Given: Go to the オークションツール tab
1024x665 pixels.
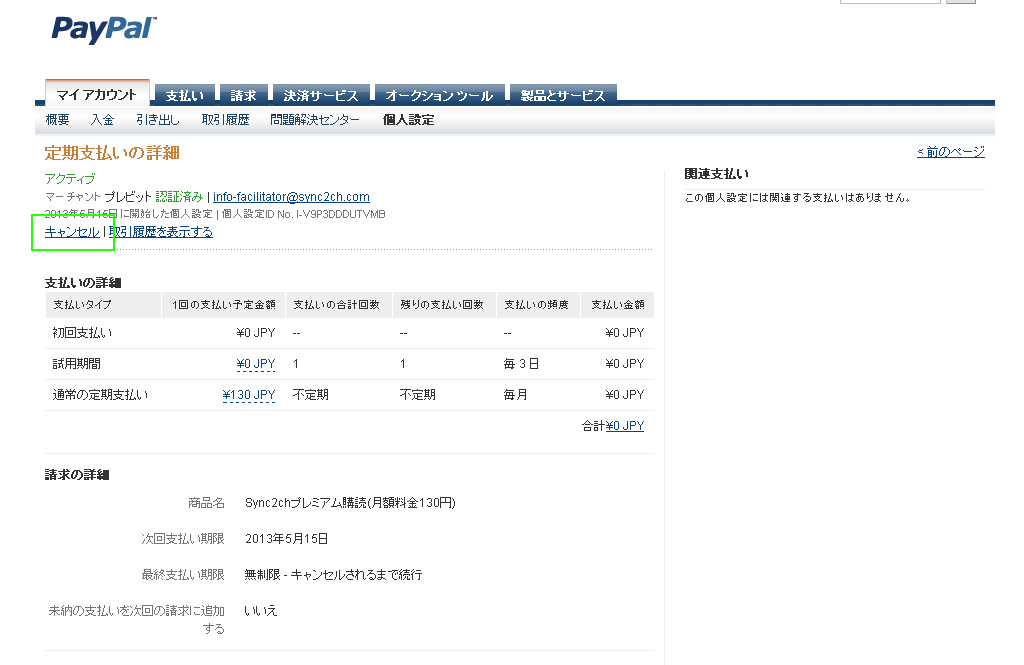Looking at the screenshot, I should (439, 95).
